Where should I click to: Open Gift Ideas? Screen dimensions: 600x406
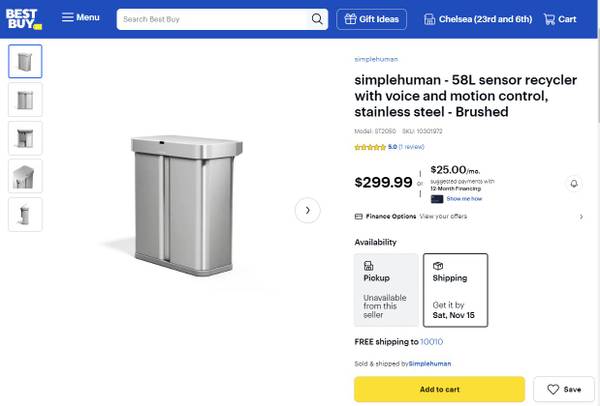372,19
